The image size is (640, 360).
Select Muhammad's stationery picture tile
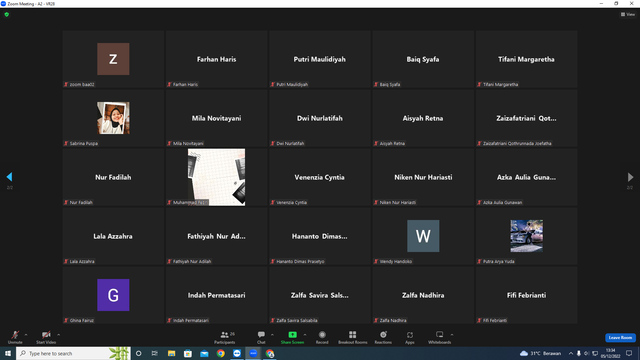tap(216, 177)
